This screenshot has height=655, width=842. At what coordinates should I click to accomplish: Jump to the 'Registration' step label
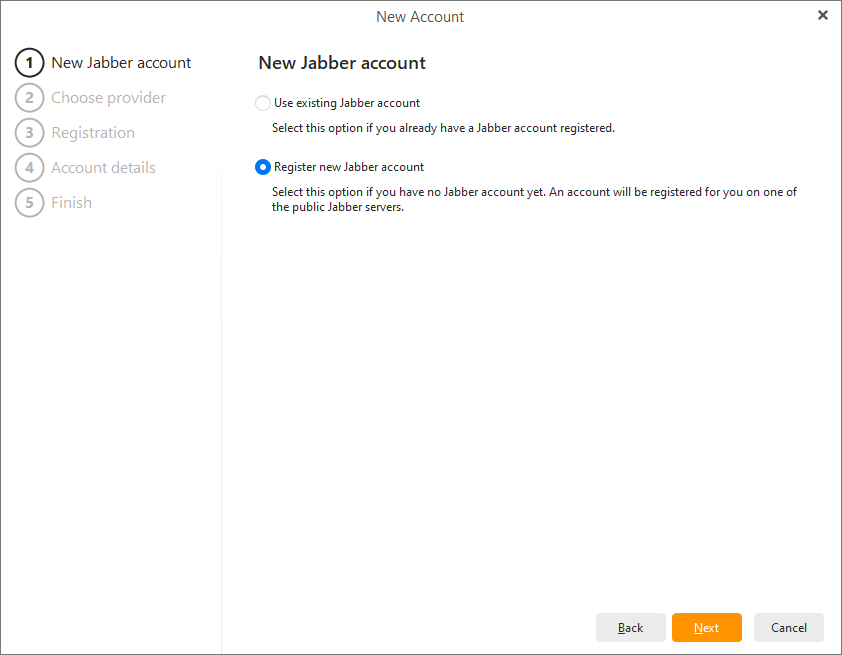(x=93, y=133)
